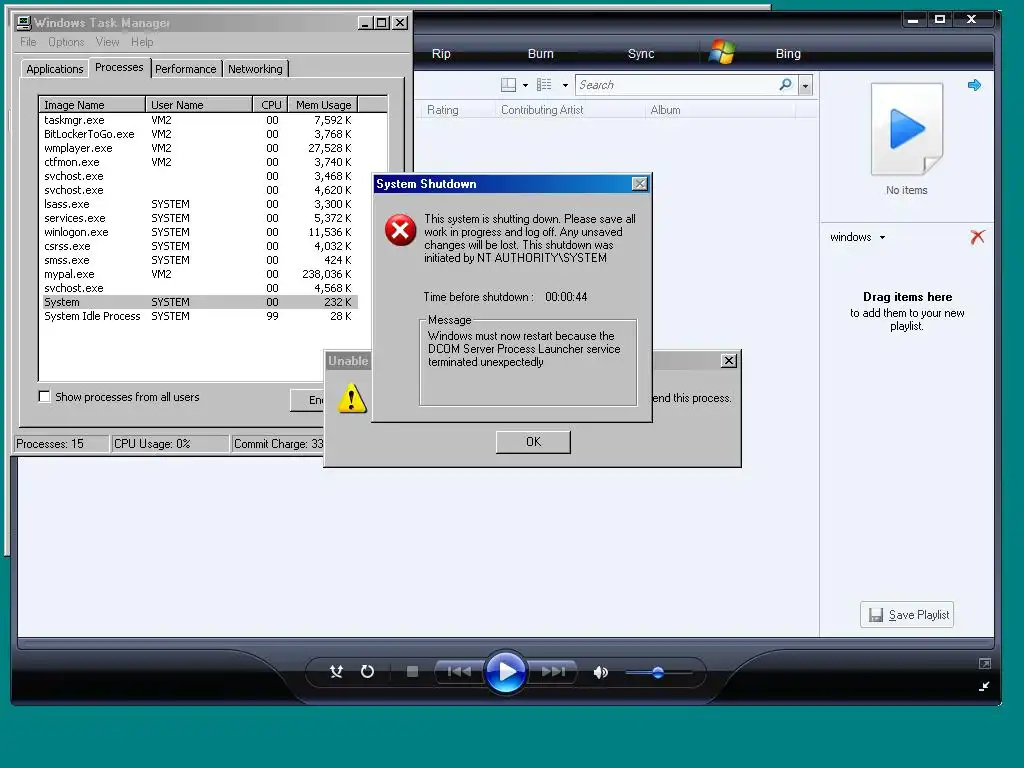The height and width of the screenshot is (768, 1024).
Task: Select the csrss.exe process row
Action: pyautogui.click(x=199, y=246)
